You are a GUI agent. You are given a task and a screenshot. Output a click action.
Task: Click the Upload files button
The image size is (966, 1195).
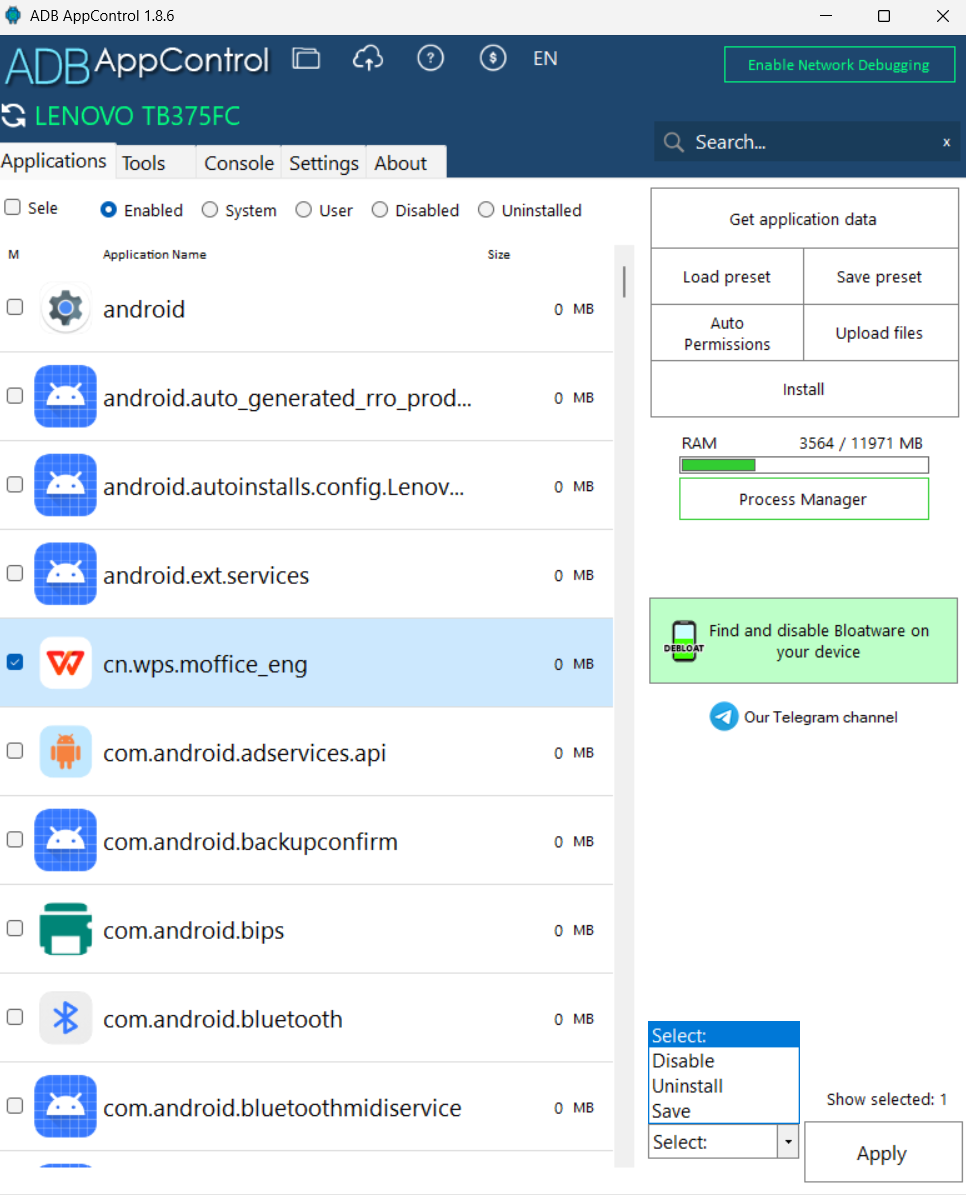[x=880, y=333]
